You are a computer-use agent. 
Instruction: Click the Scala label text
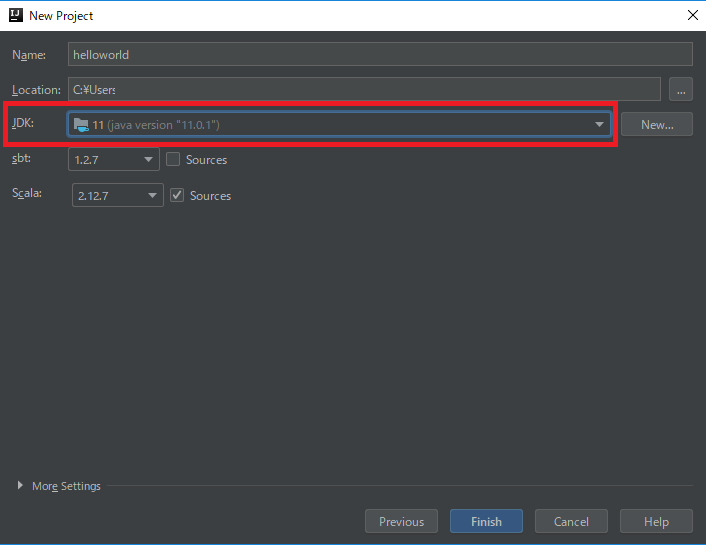(27, 193)
